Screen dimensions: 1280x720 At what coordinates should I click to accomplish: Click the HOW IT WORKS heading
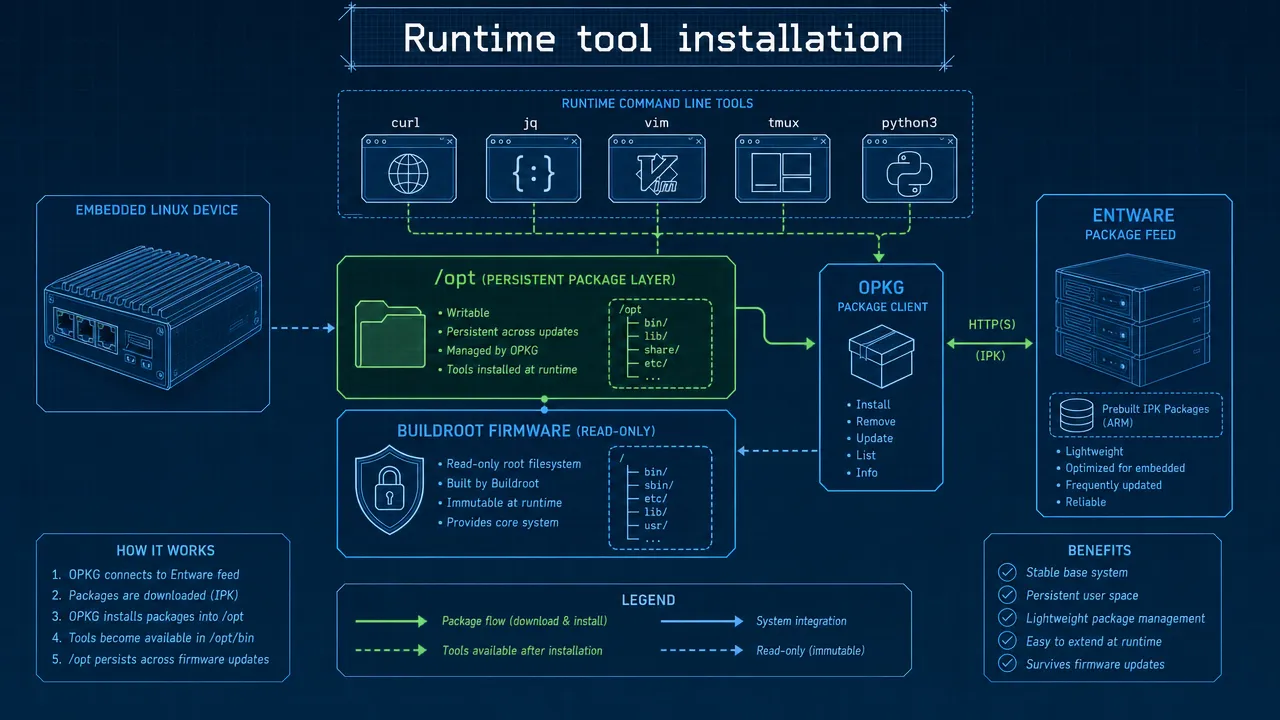165,551
